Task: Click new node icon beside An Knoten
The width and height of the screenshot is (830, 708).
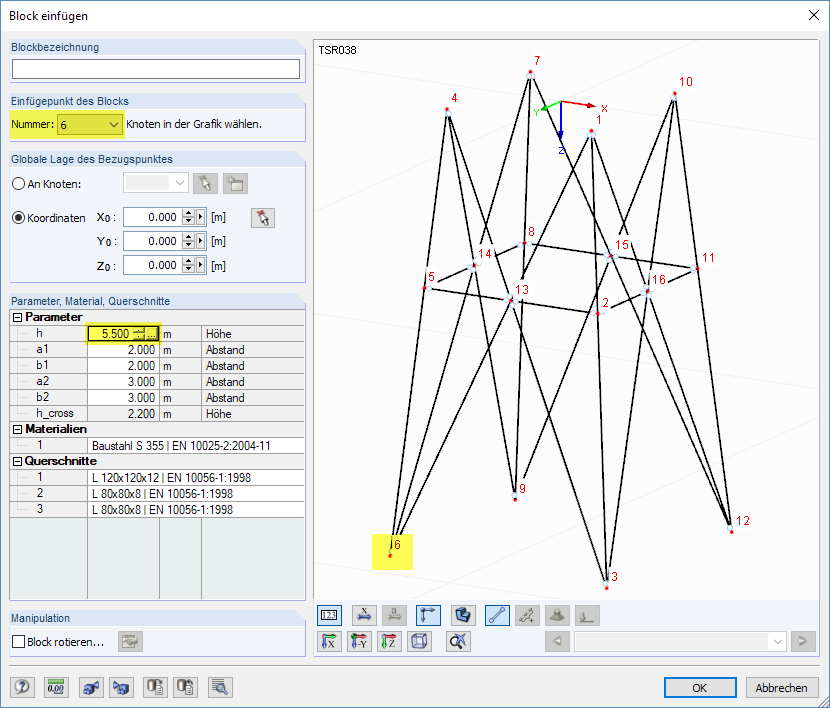Action: (236, 184)
